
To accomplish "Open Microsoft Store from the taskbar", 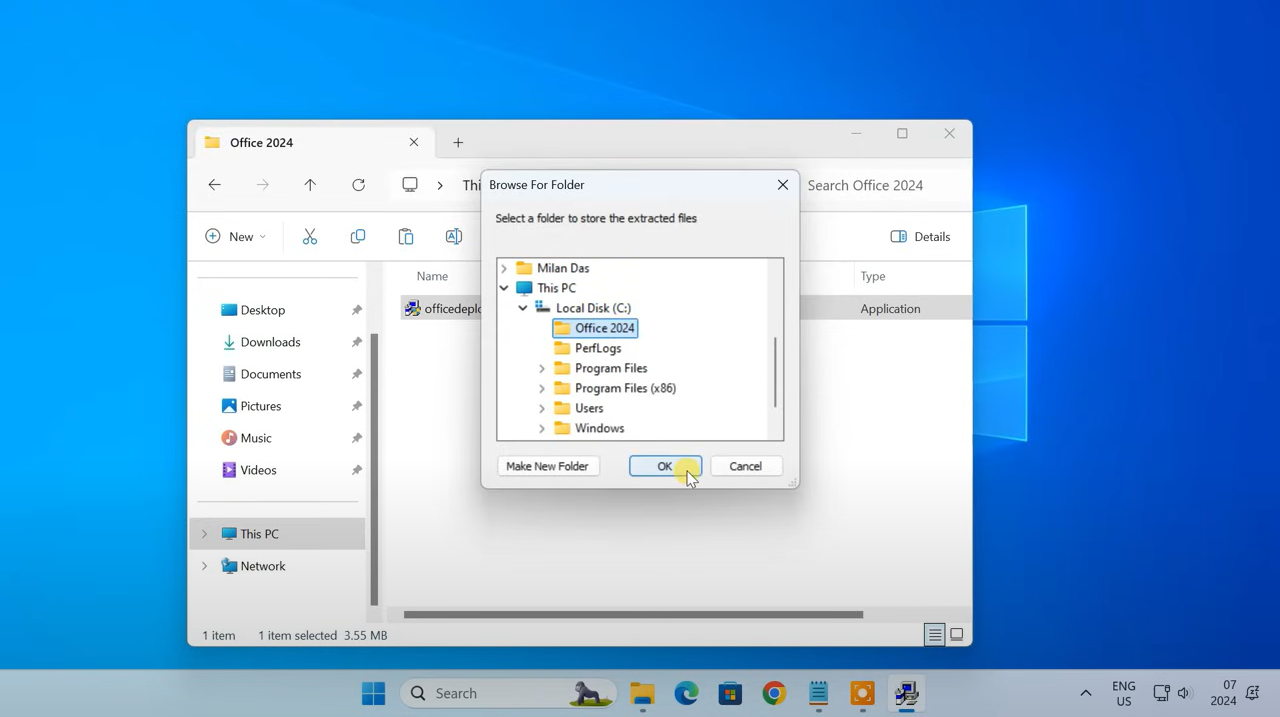I will point(730,693).
